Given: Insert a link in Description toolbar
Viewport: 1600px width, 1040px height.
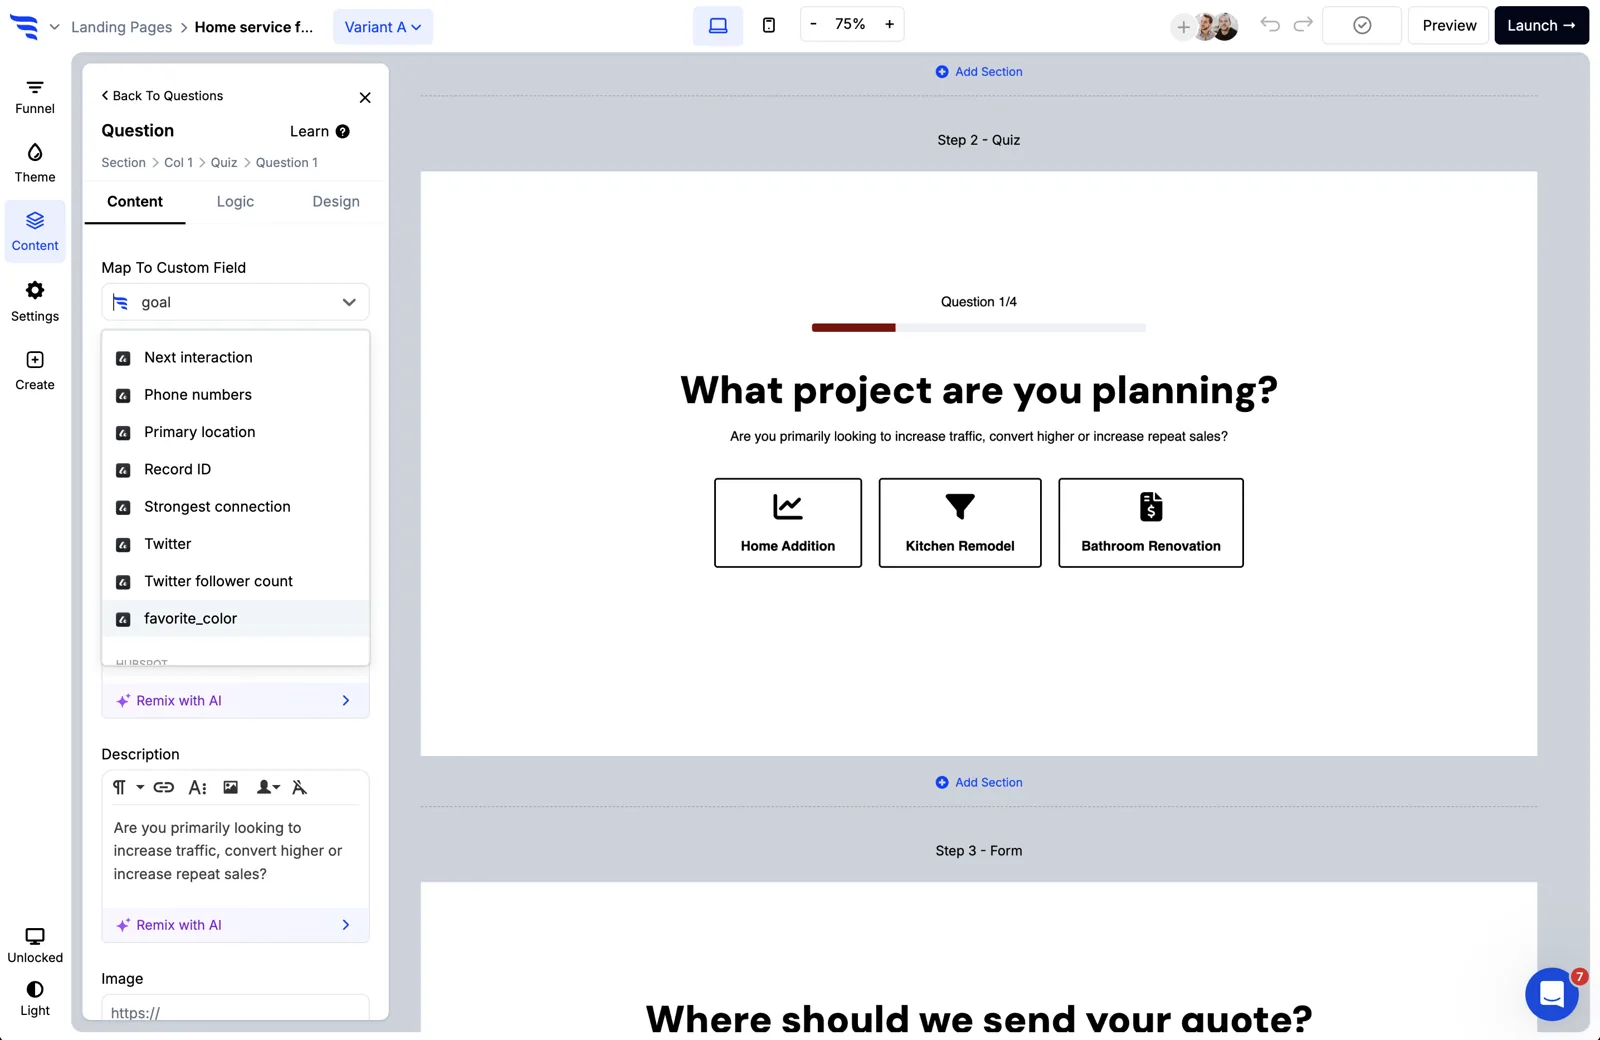Looking at the screenshot, I should pos(164,787).
